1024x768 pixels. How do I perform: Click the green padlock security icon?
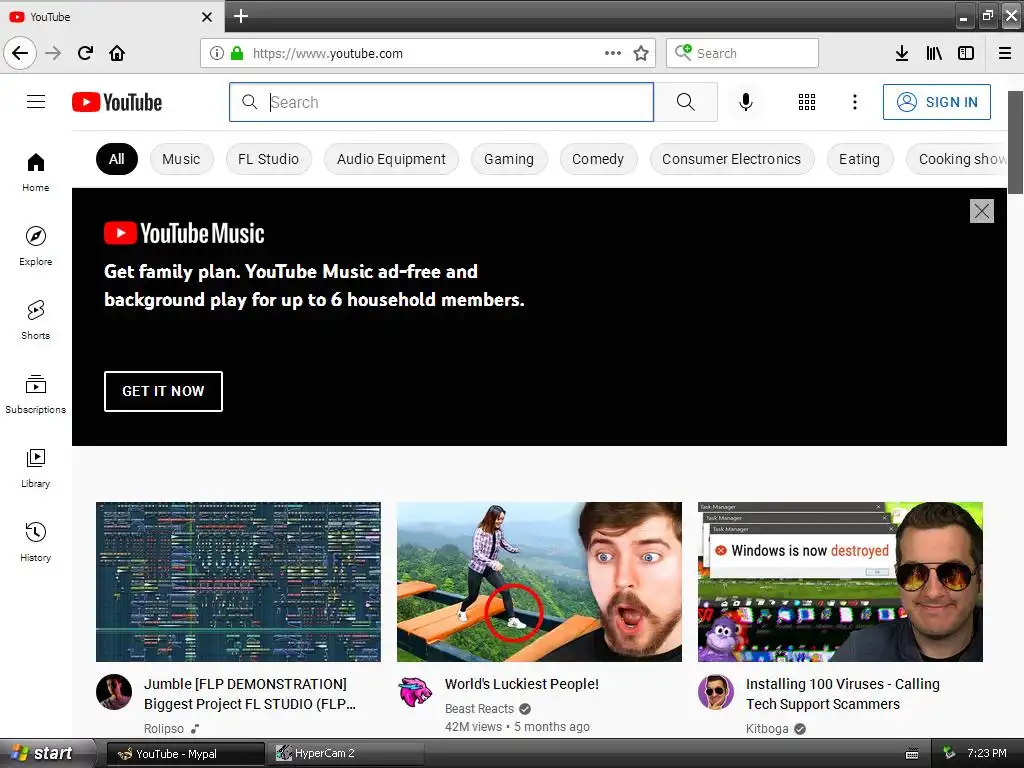237,53
